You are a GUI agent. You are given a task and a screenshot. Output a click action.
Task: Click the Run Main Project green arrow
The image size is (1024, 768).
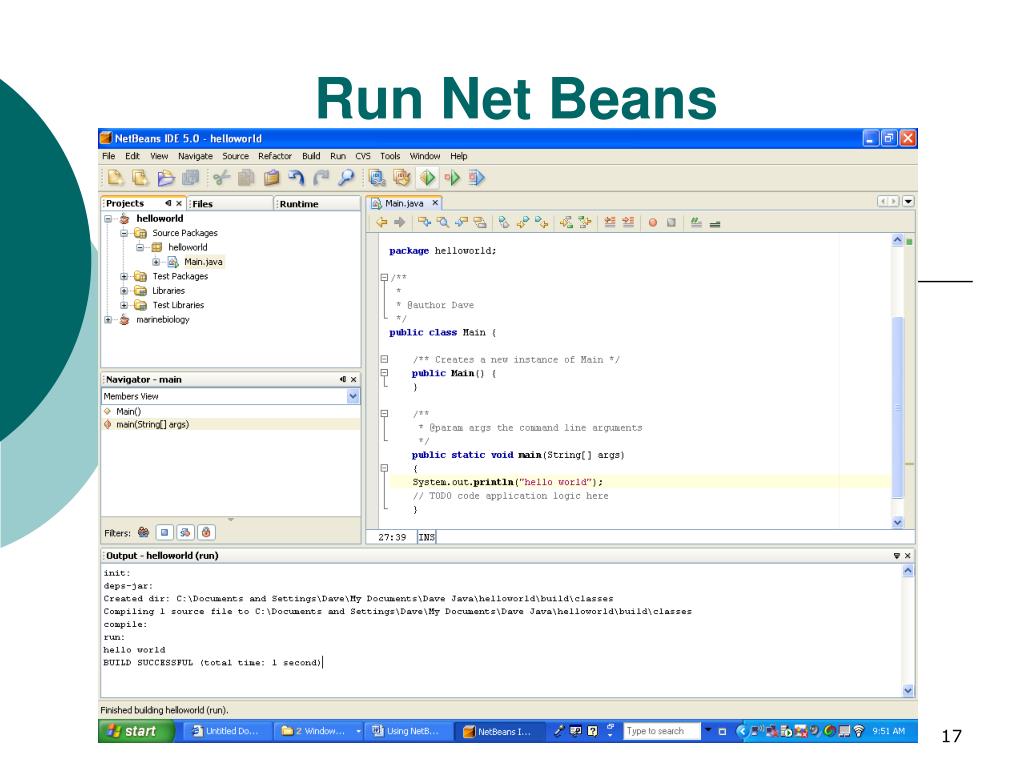coord(427,178)
